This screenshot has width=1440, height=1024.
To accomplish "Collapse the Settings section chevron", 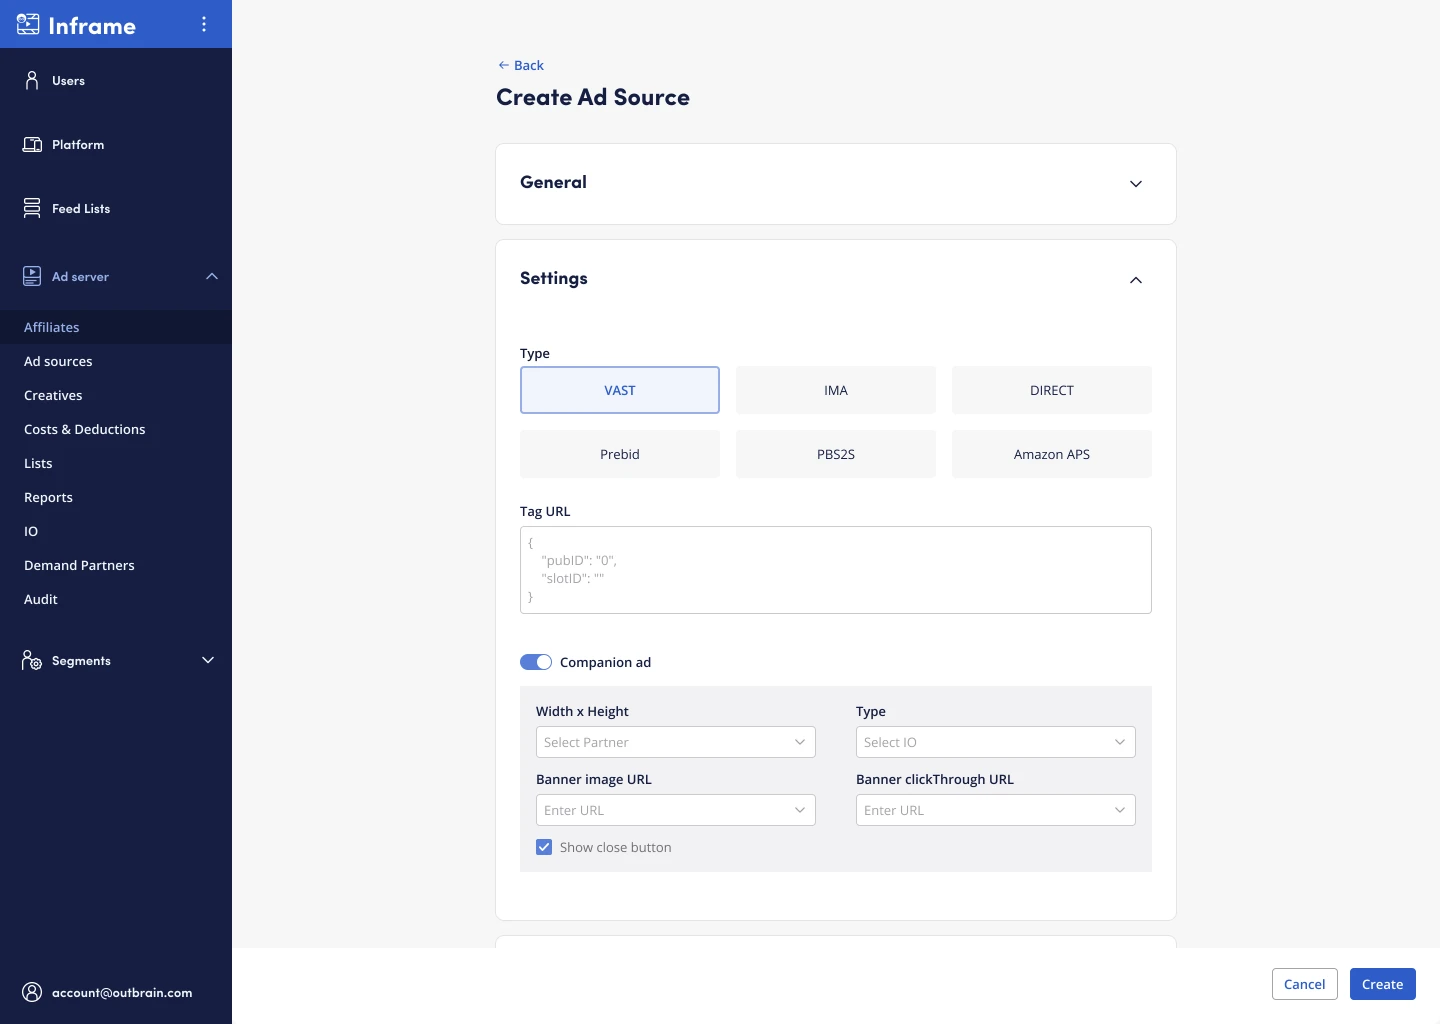I will [x=1136, y=280].
